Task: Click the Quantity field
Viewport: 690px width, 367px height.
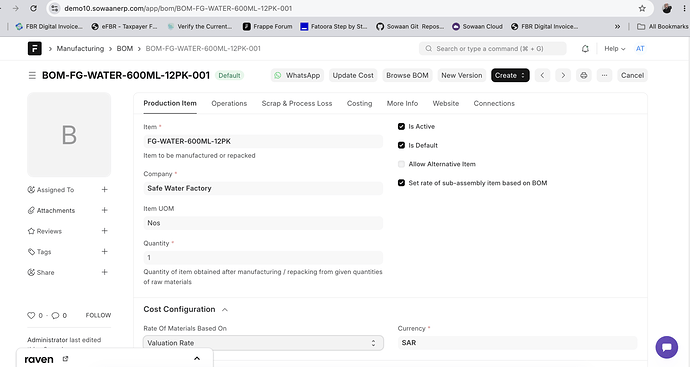Action: click(263, 257)
